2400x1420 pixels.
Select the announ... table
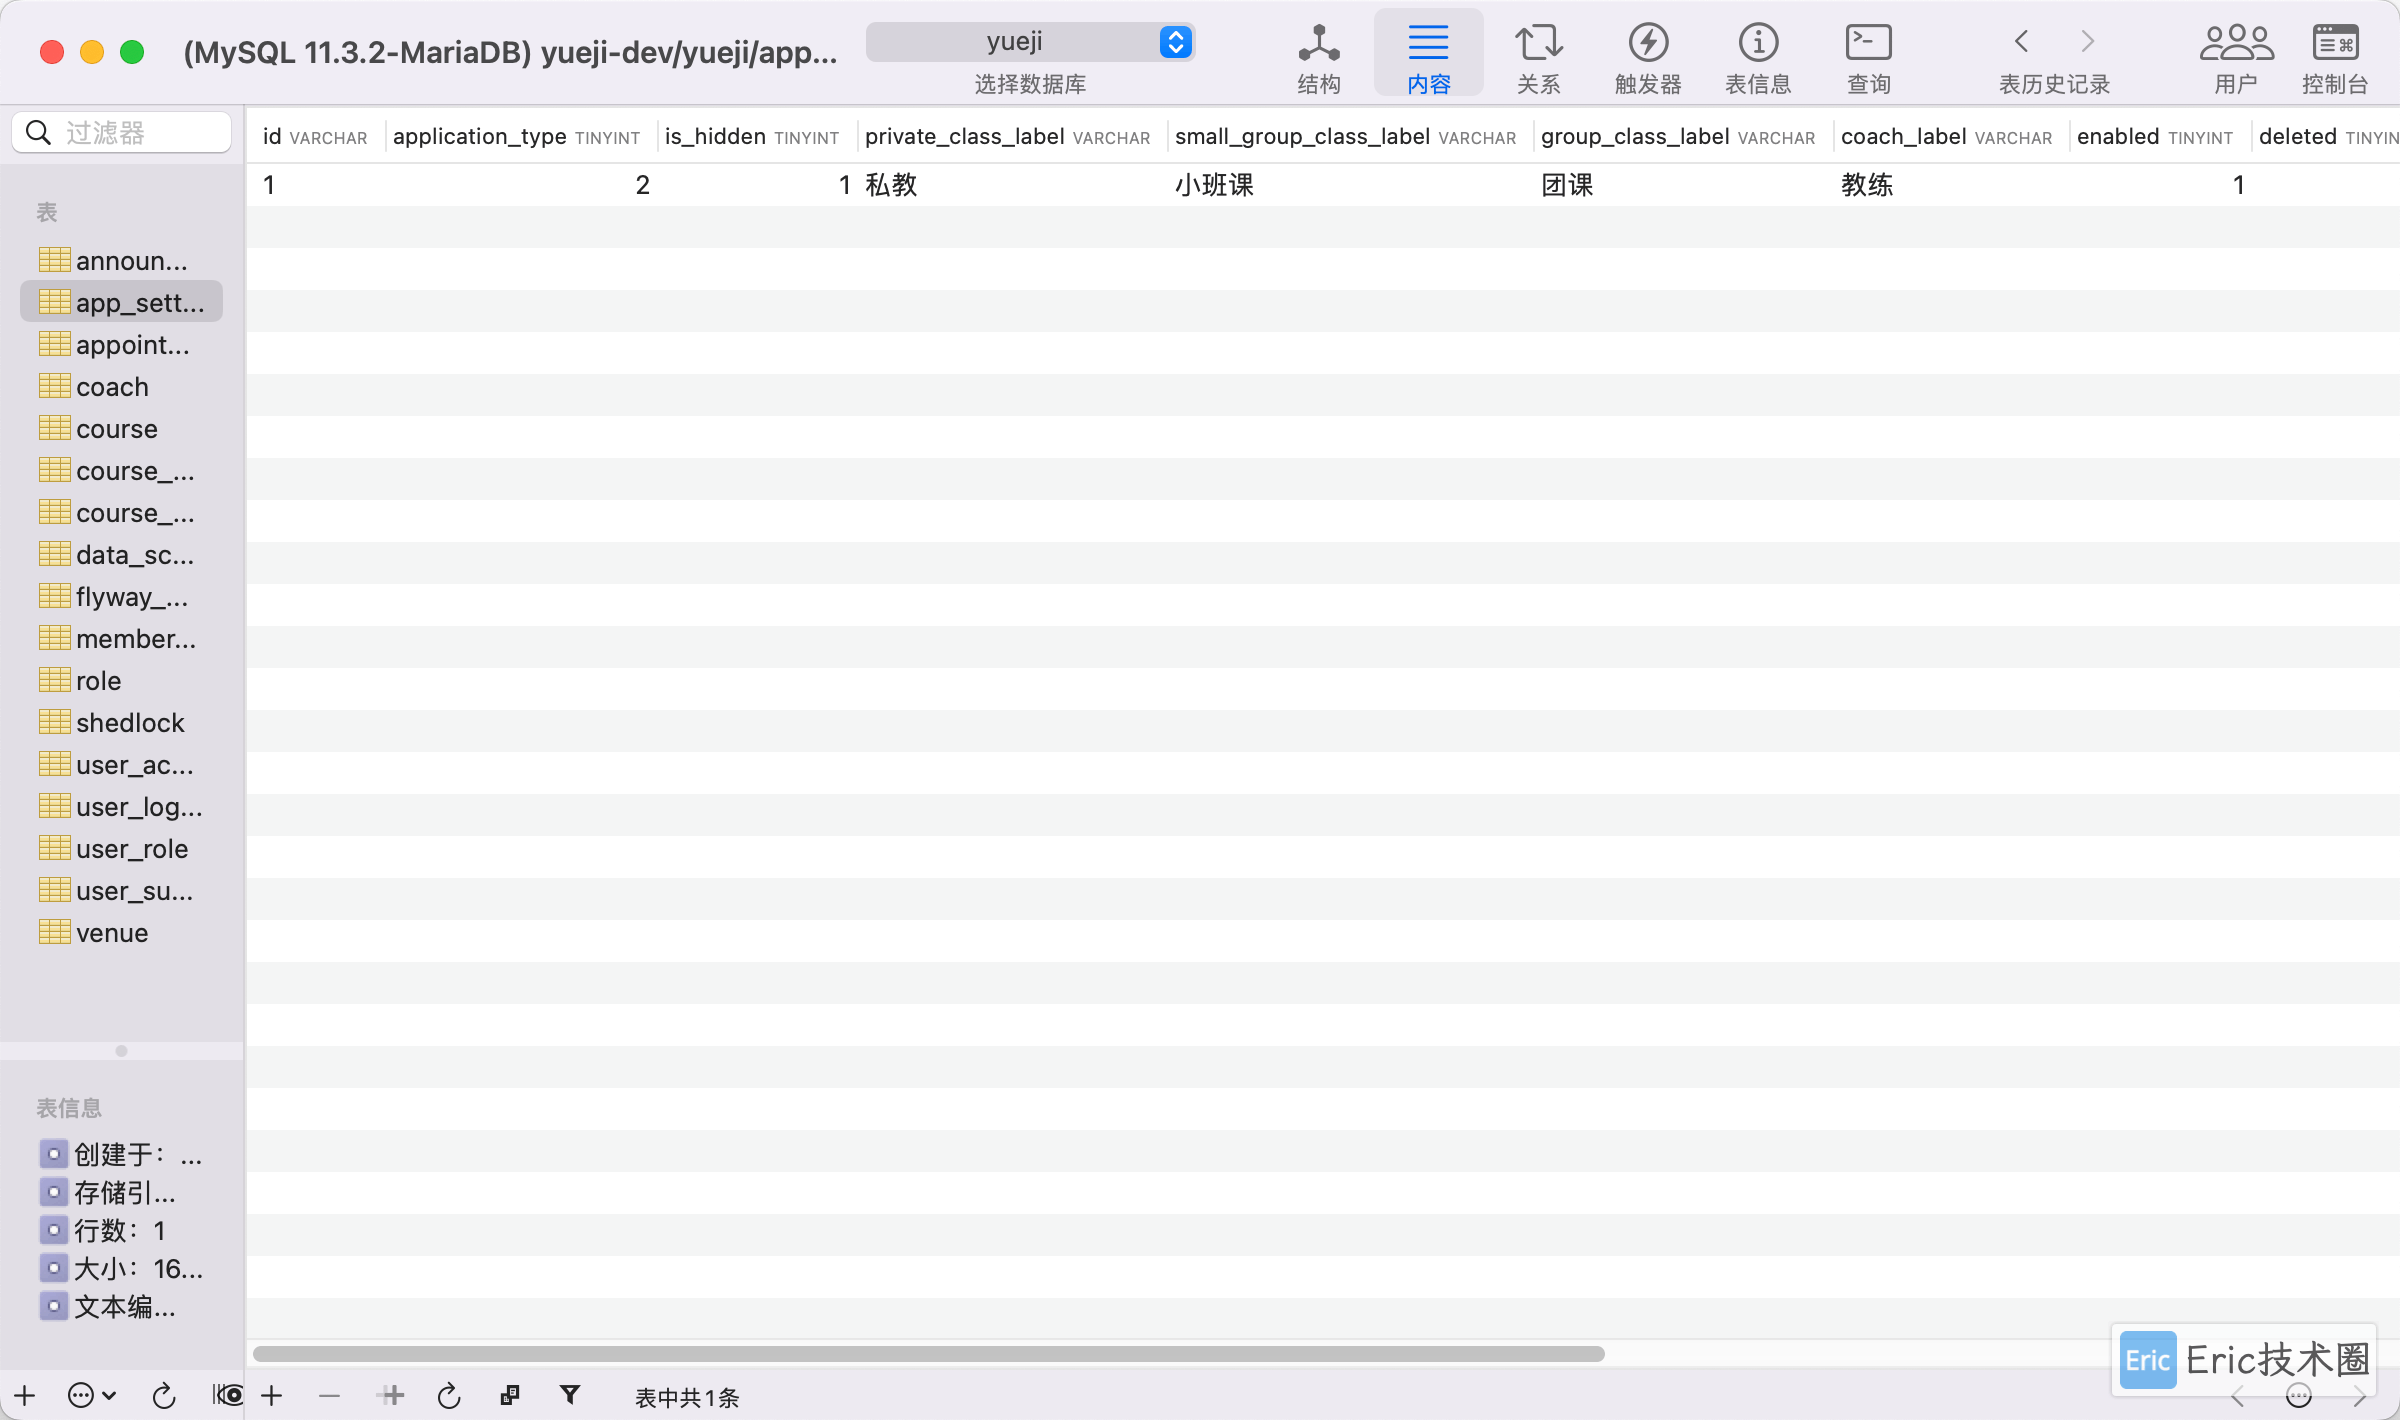coord(122,260)
